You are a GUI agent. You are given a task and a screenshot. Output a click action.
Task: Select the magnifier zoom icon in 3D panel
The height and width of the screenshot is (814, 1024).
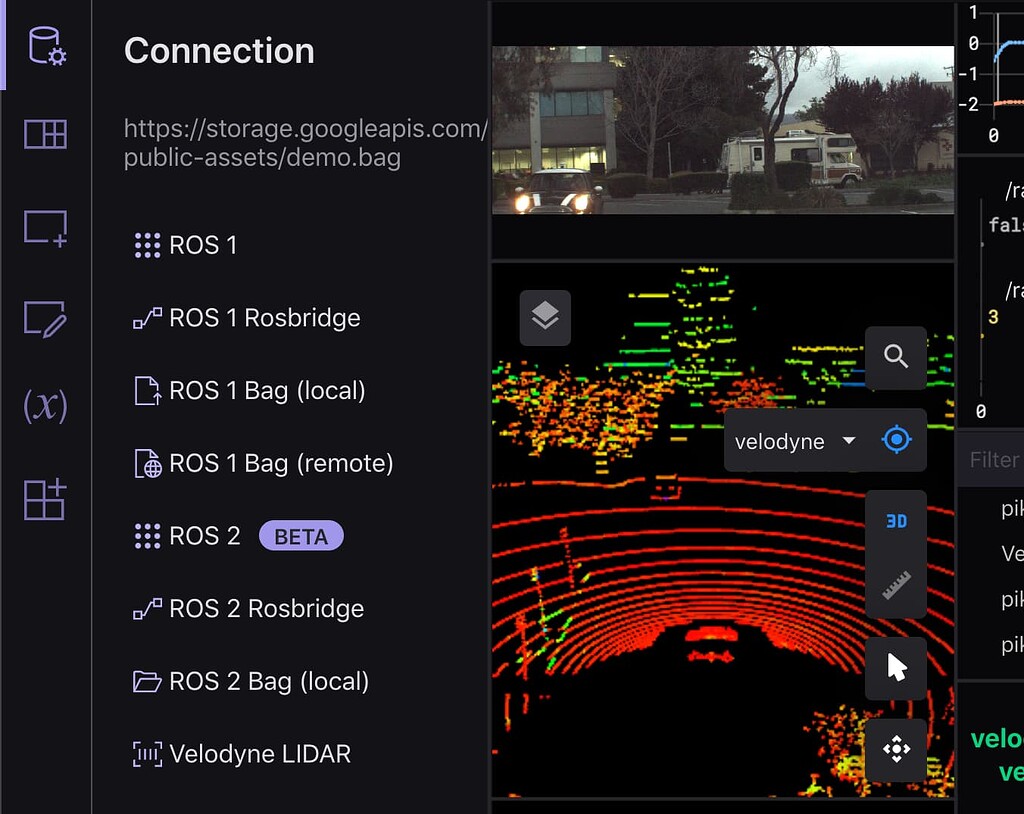896,357
